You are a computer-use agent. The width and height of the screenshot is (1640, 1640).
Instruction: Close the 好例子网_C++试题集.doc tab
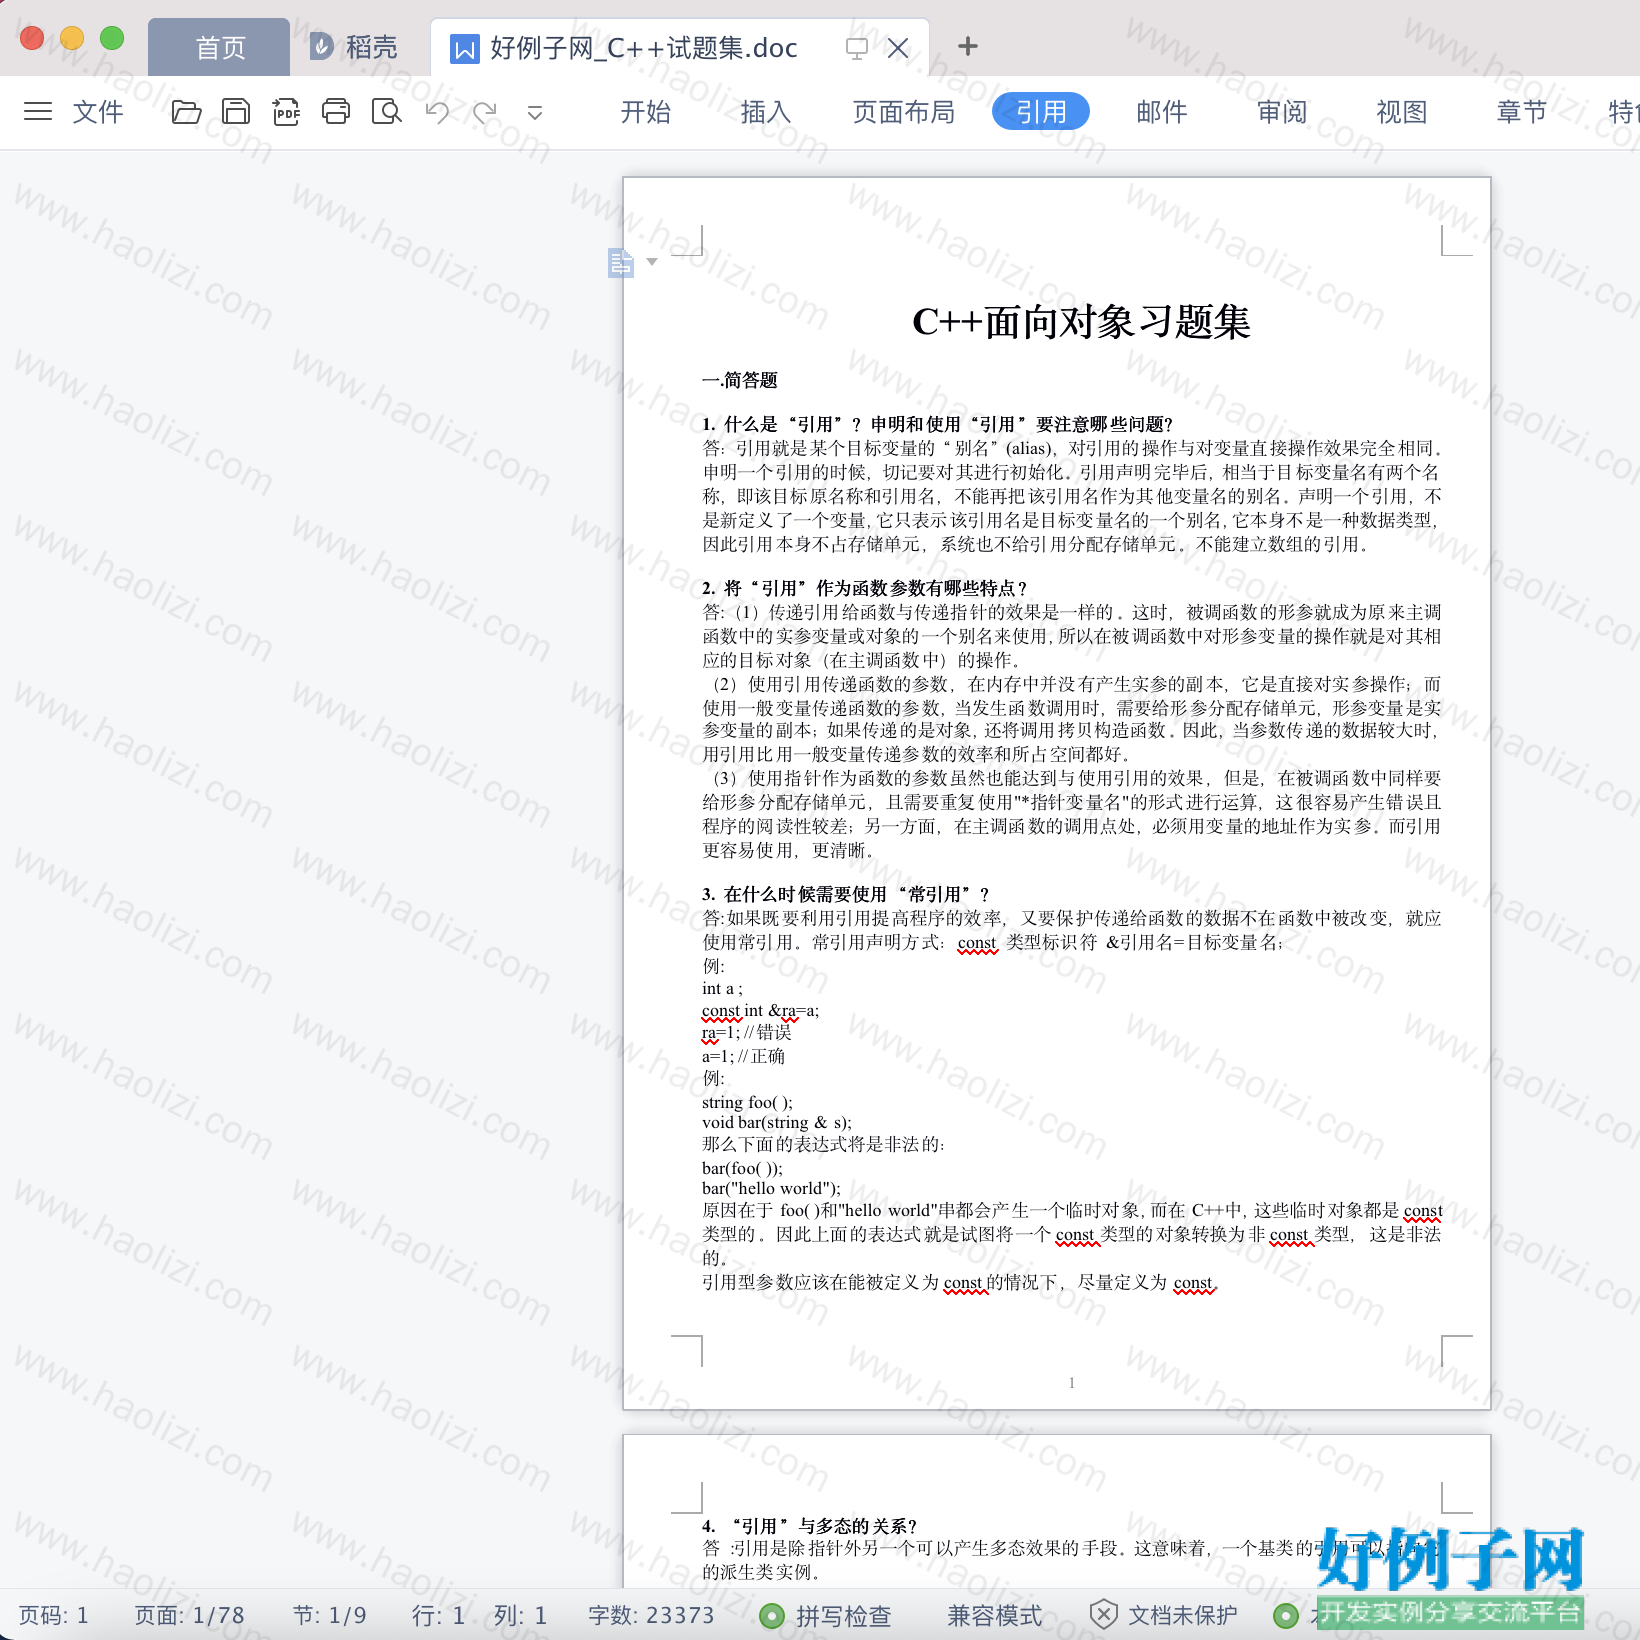(898, 48)
